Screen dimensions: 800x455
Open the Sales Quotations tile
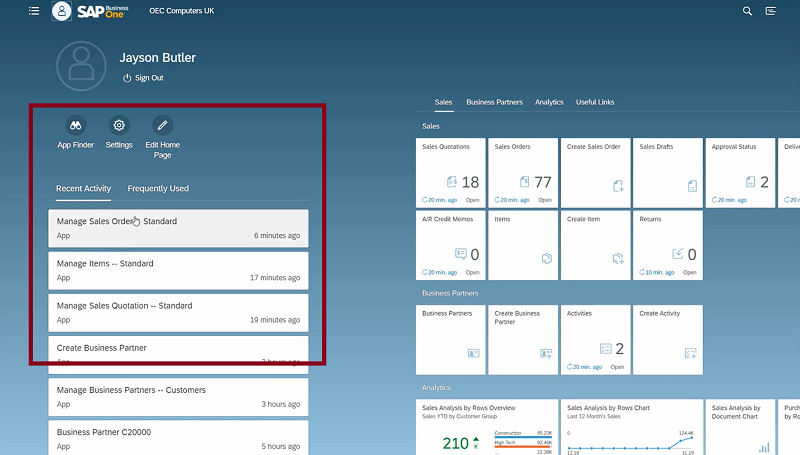(450, 172)
